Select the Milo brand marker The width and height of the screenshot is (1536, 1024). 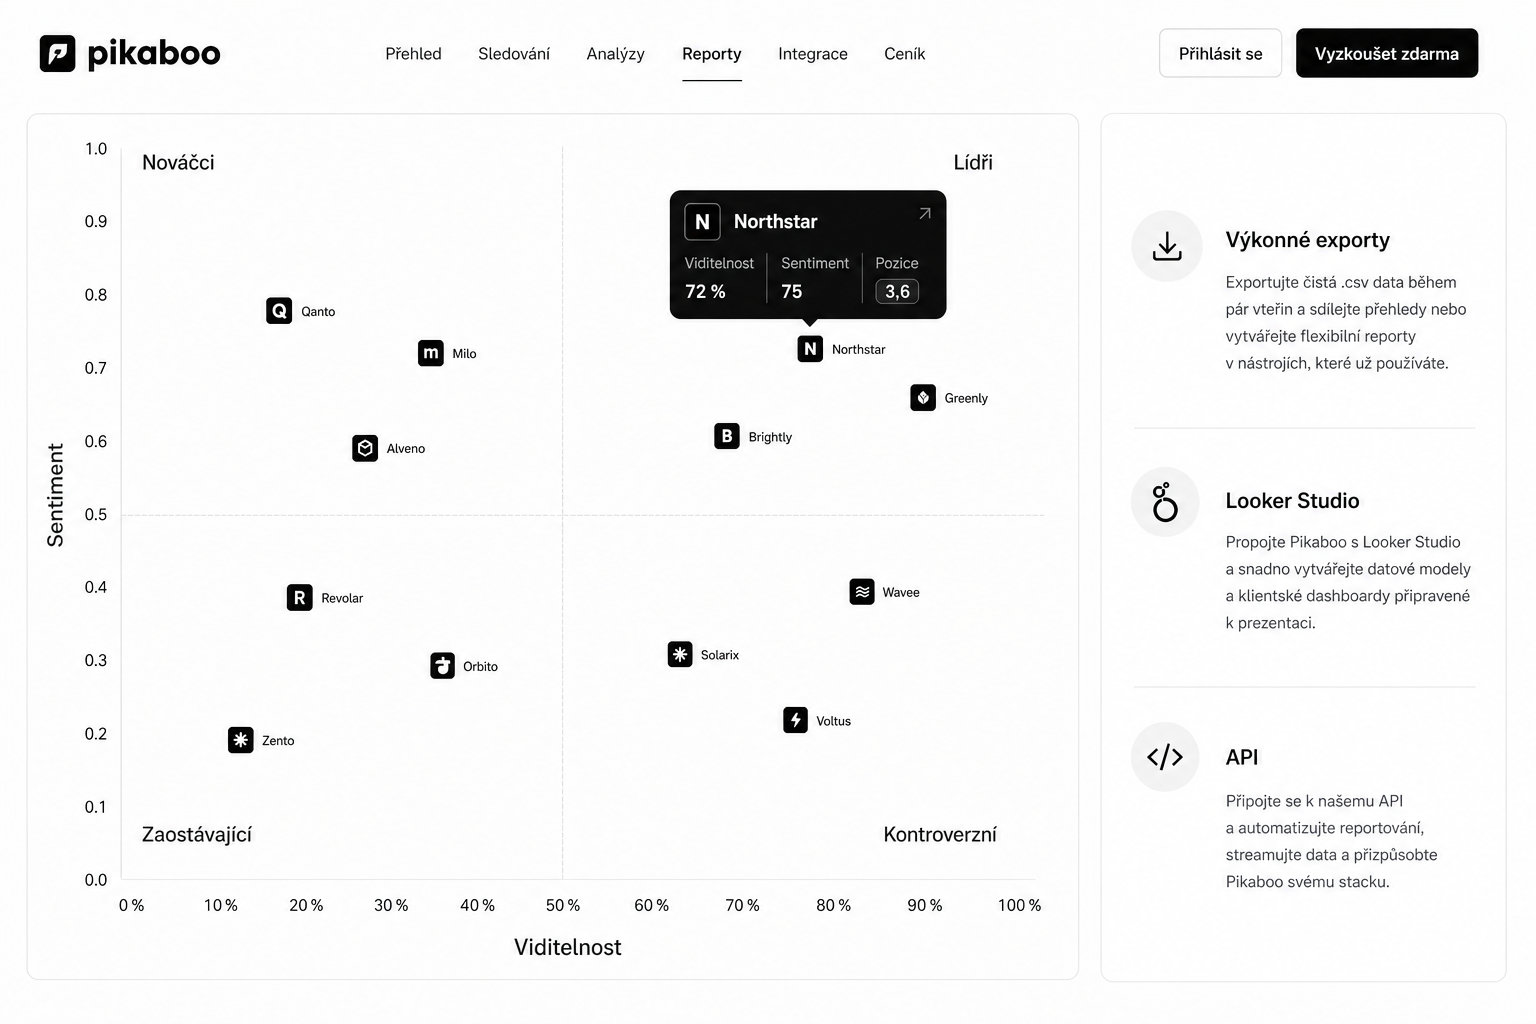tap(431, 353)
